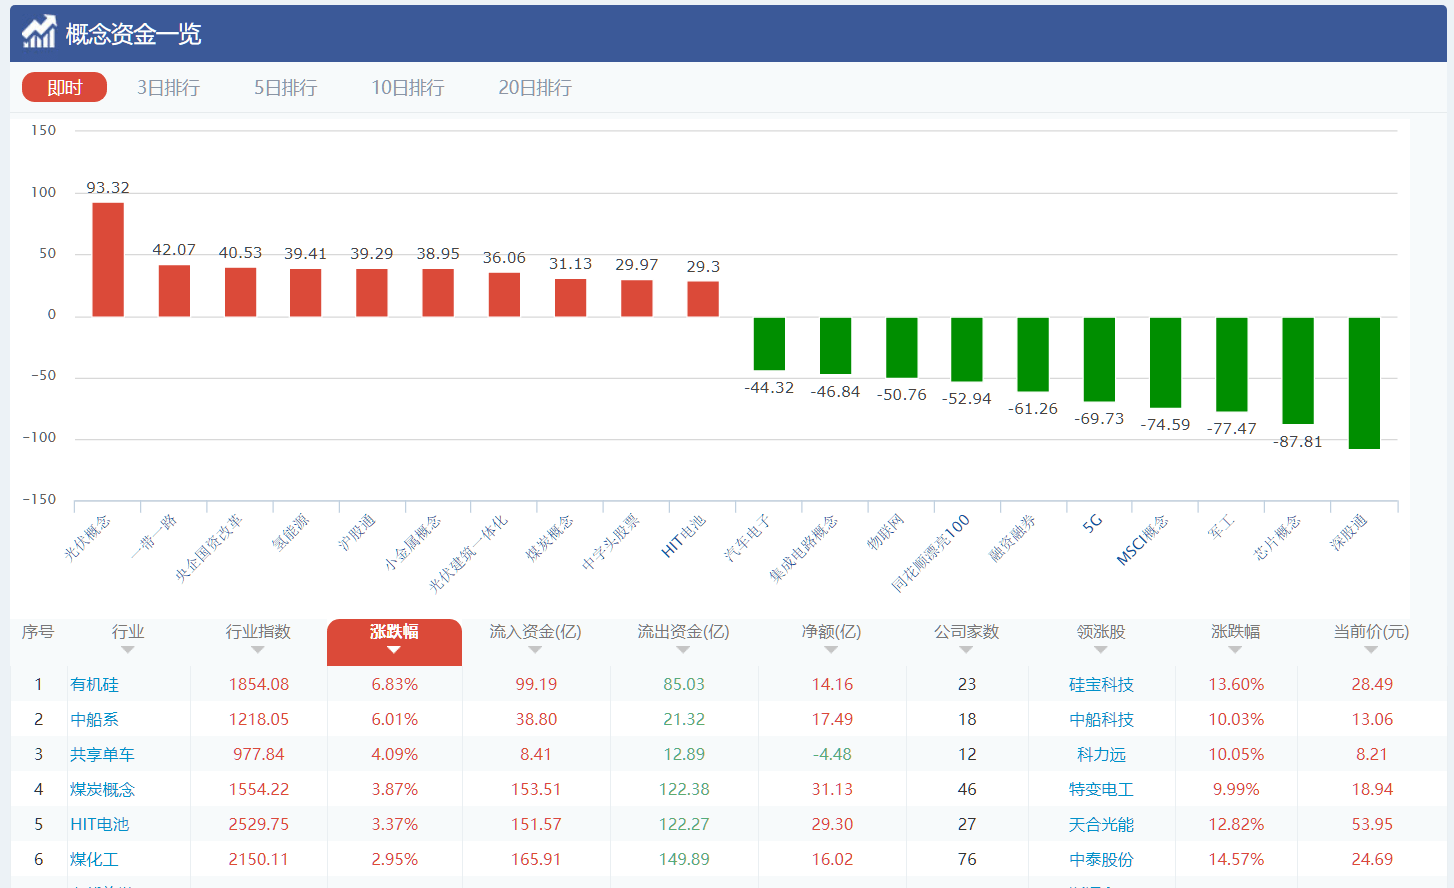Click inflow value 165.91
Screen dimensions: 1454x888
point(535,860)
